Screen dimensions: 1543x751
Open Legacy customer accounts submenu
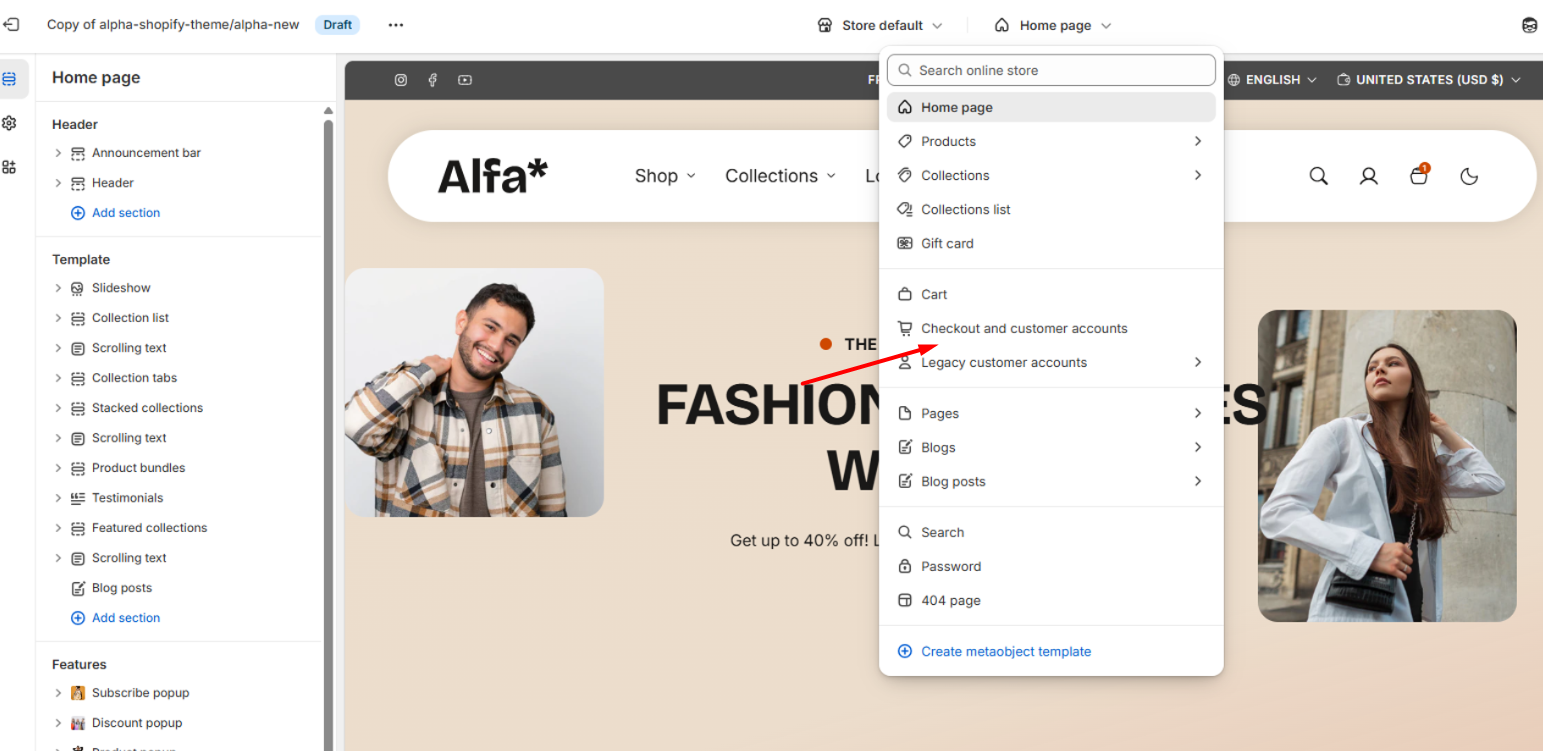(1051, 362)
